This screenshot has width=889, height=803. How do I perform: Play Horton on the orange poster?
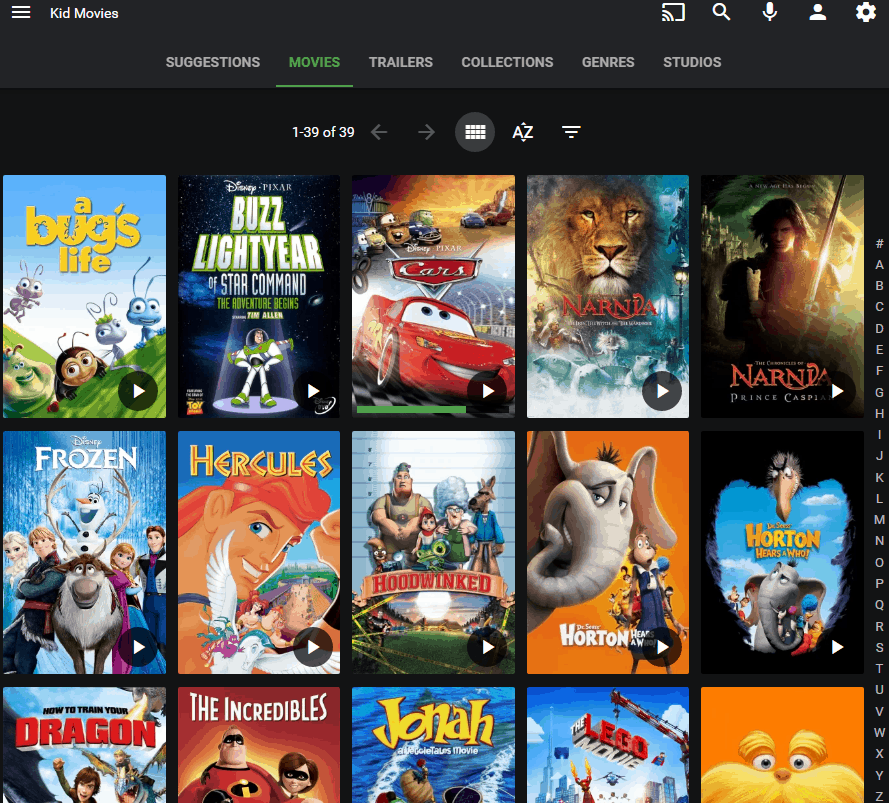tap(662, 646)
